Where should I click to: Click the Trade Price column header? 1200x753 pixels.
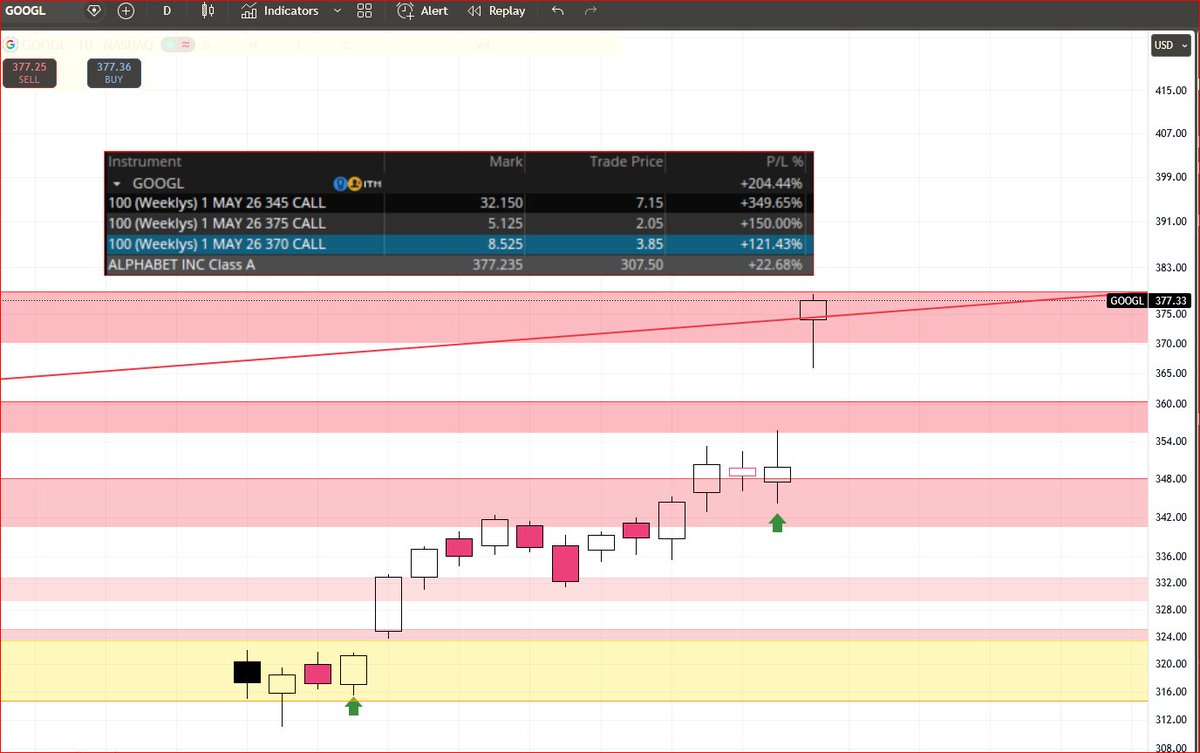click(625, 162)
